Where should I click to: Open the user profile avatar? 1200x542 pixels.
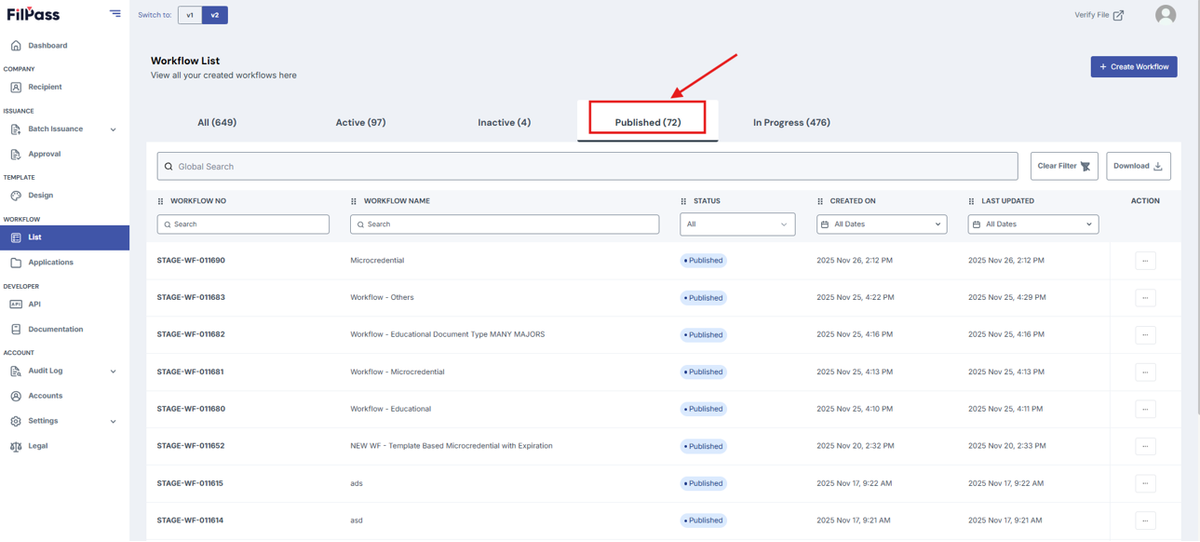pos(1165,14)
